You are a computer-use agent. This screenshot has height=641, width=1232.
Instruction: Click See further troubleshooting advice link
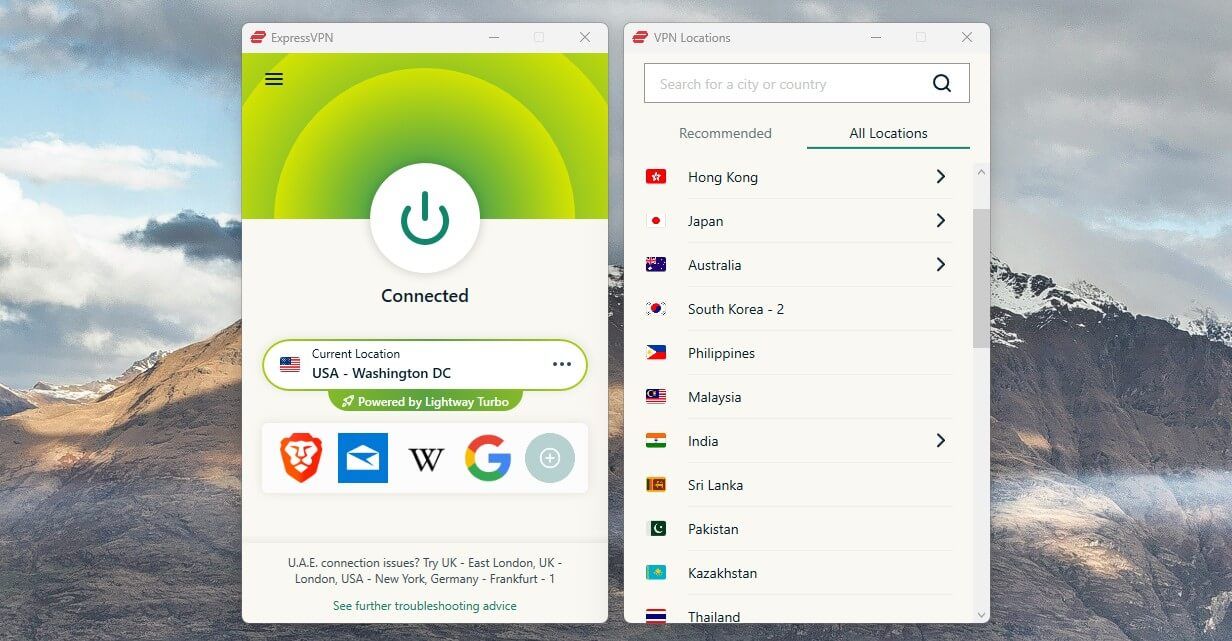tap(425, 606)
